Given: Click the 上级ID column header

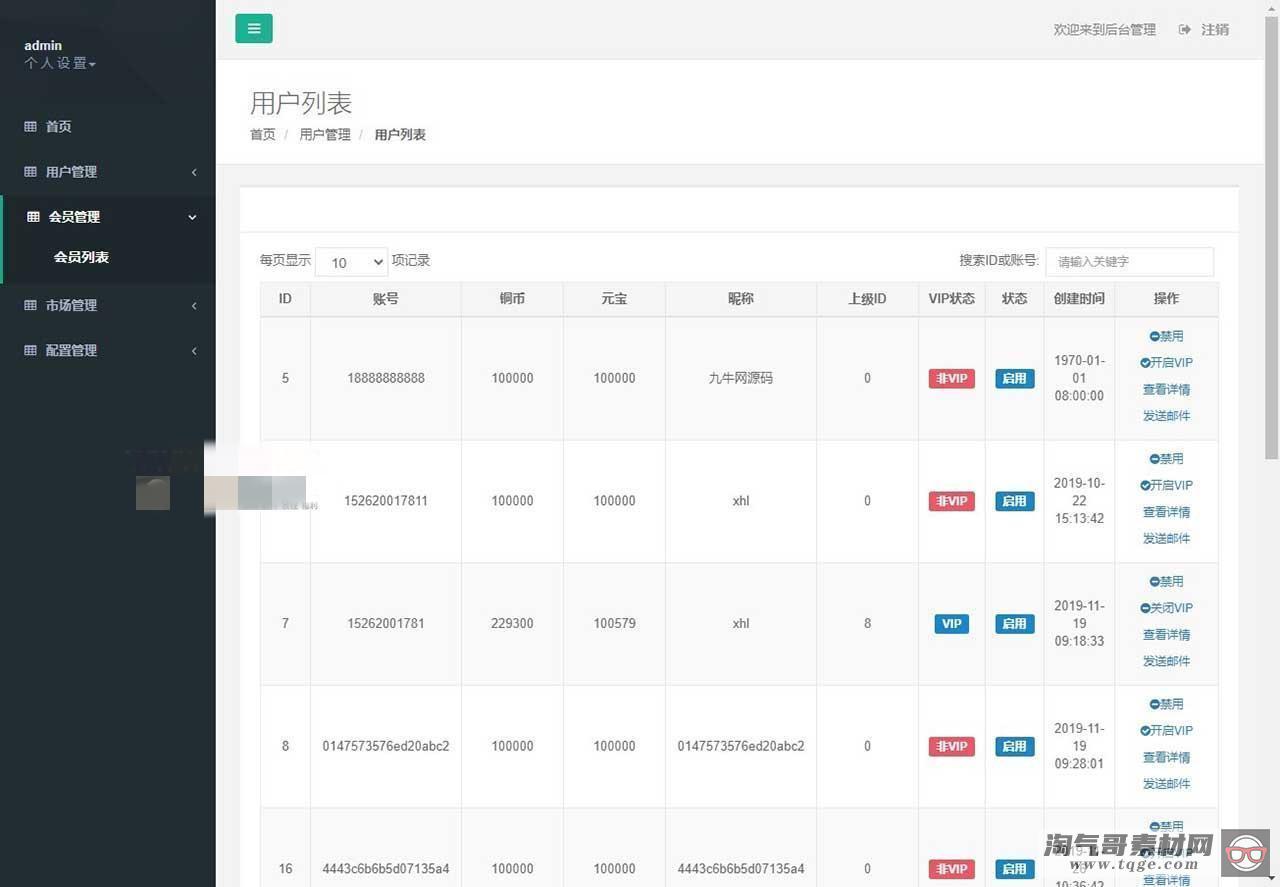Looking at the screenshot, I should (x=867, y=299).
